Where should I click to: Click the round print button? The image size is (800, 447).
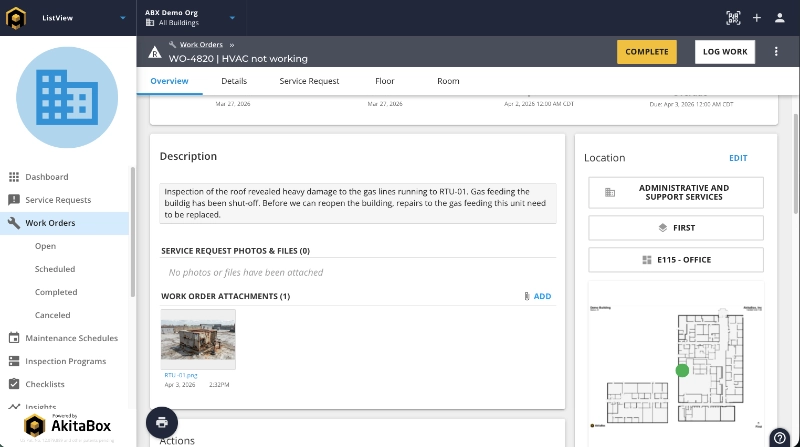(x=162, y=422)
